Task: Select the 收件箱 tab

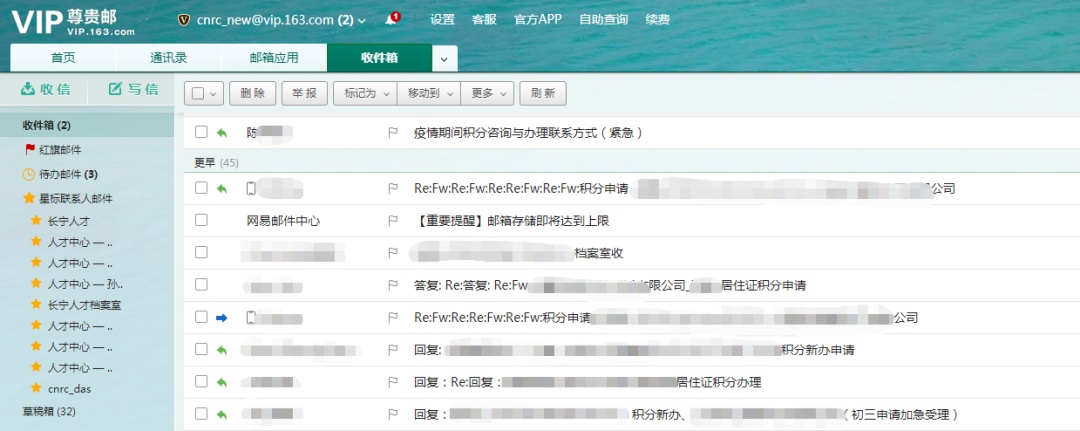Action: pos(380,58)
